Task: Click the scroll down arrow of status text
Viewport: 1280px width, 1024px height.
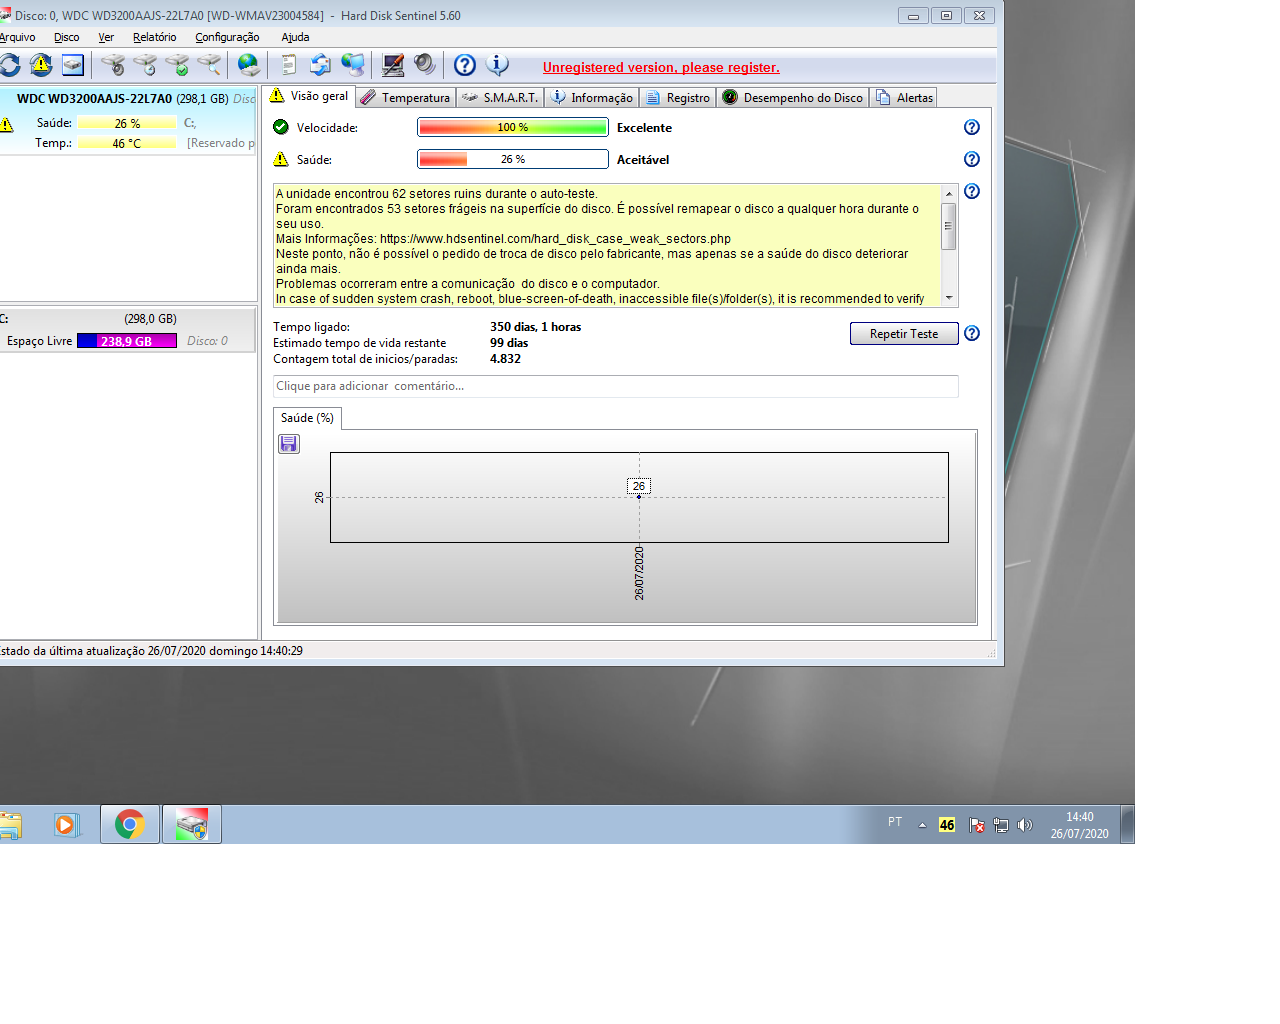Action: [949, 298]
